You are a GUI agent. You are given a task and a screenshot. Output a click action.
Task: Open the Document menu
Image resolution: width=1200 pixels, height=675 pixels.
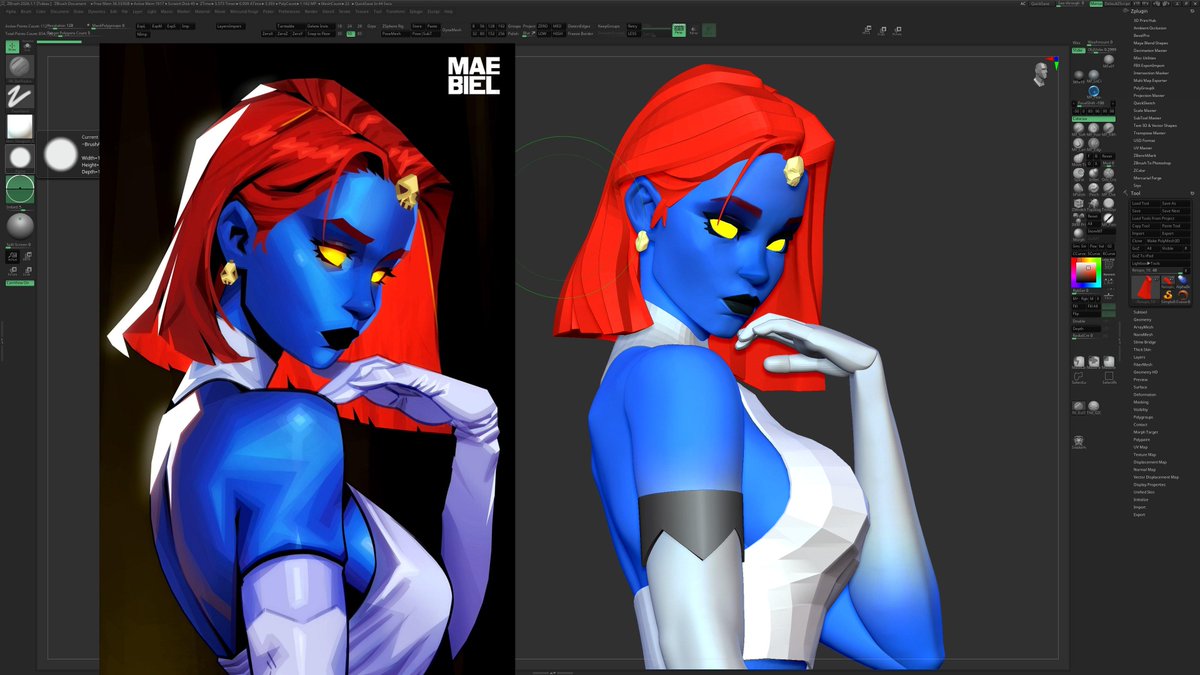point(58,12)
